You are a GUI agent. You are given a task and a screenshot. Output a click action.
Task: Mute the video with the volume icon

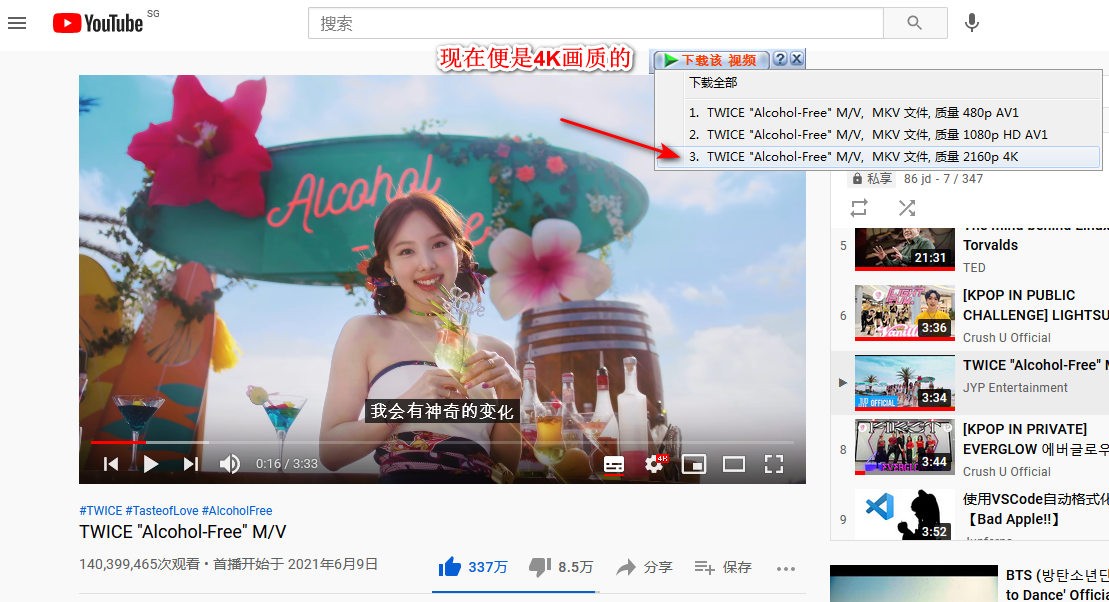230,464
